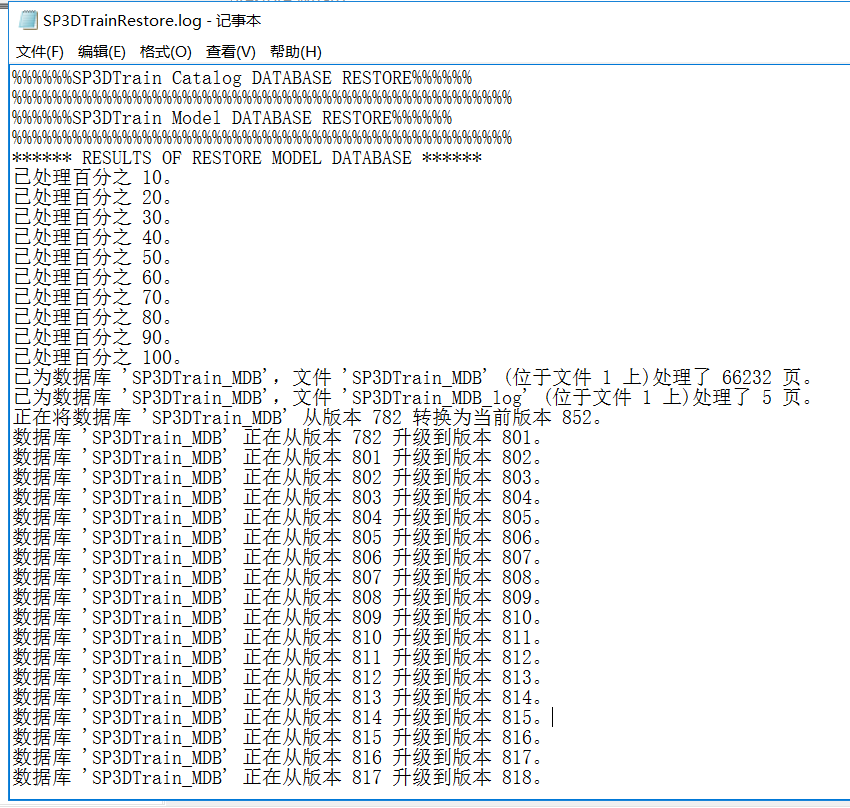The image size is (850, 808).
Task: Open the 文件(F) menu
Action: 40,52
